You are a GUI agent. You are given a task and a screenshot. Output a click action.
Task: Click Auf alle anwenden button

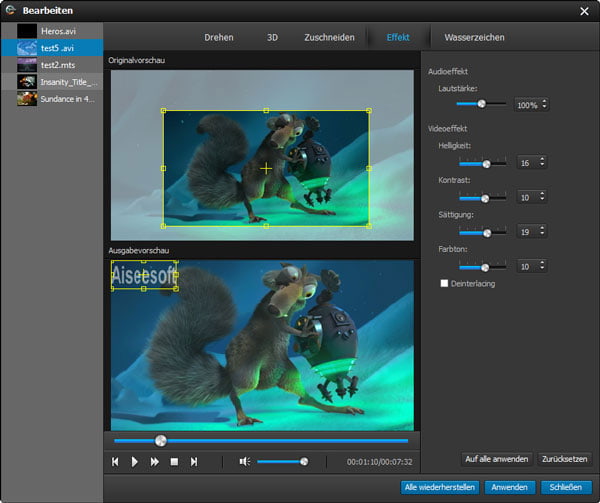click(x=496, y=459)
